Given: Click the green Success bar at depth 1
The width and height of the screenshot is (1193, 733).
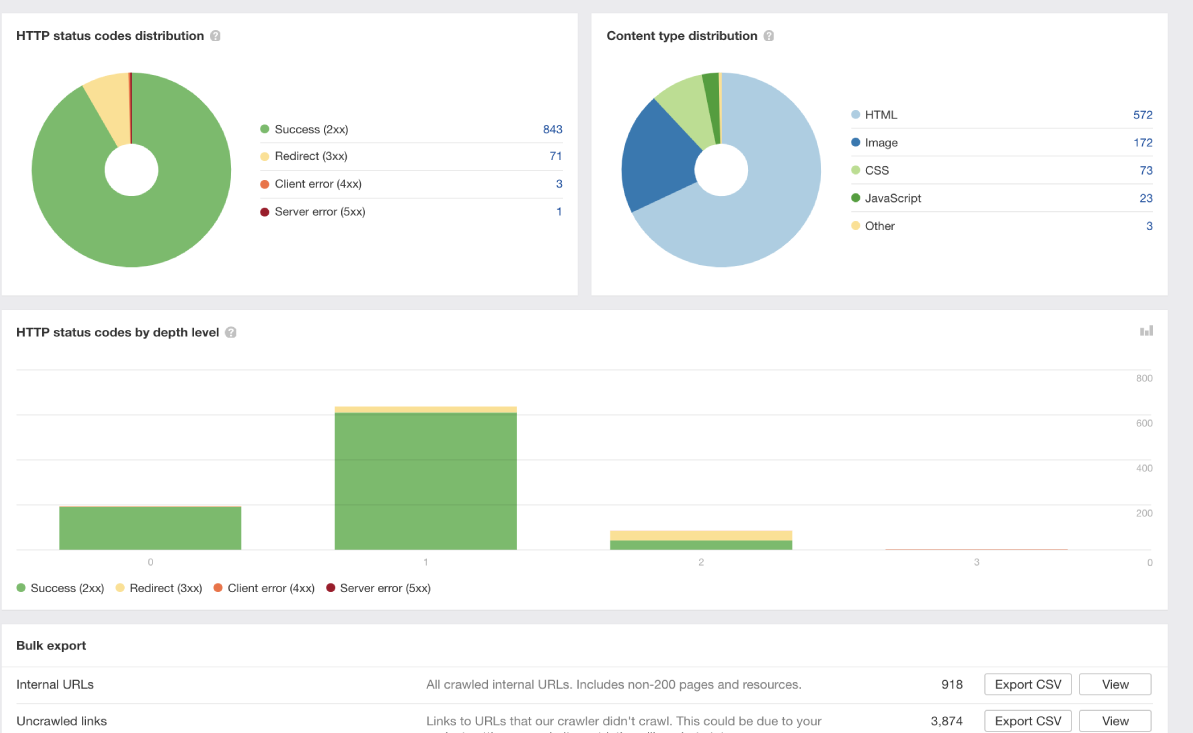Looking at the screenshot, I should pyautogui.click(x=425, y=481).
